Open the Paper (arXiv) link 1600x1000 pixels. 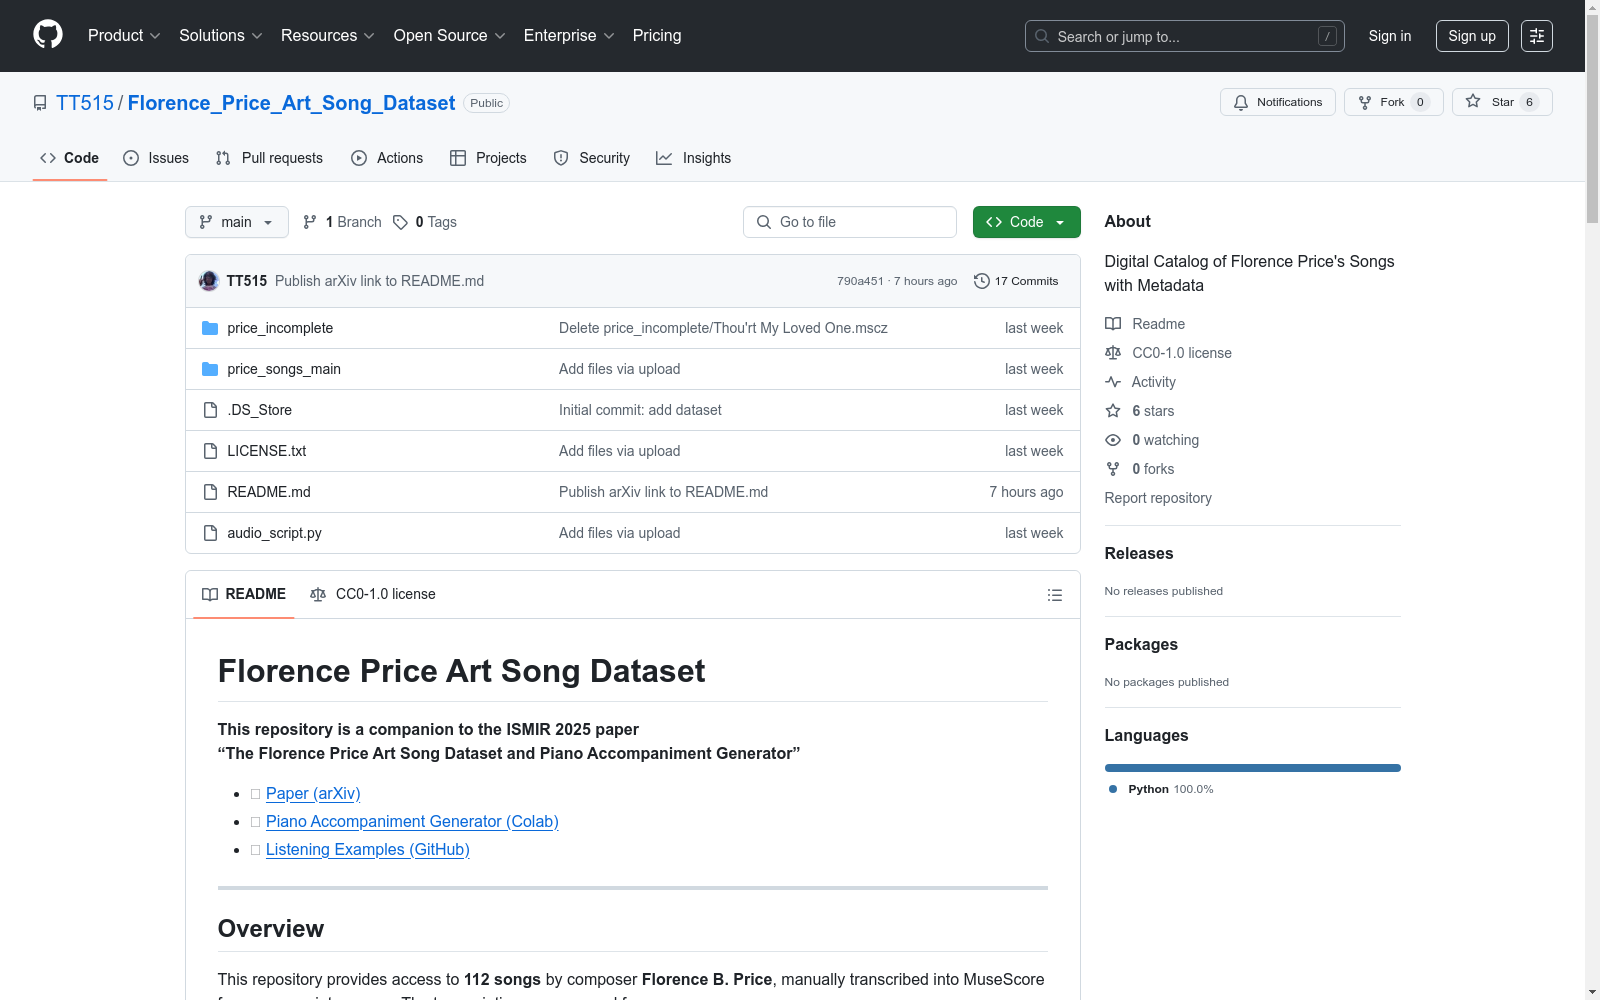tap(313, 793)
